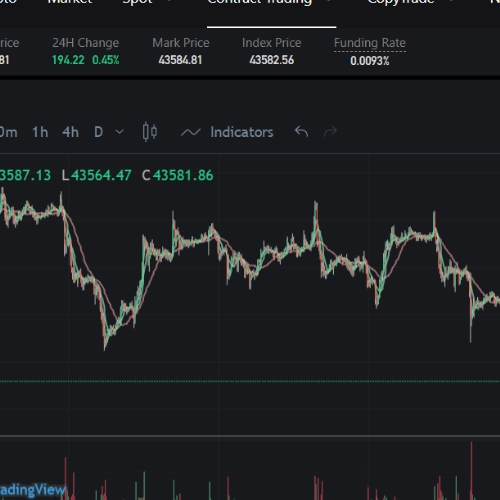Screen dimensions: 500x500
Task: Click the TradingView logo link
Action: [x=32, y=490]
